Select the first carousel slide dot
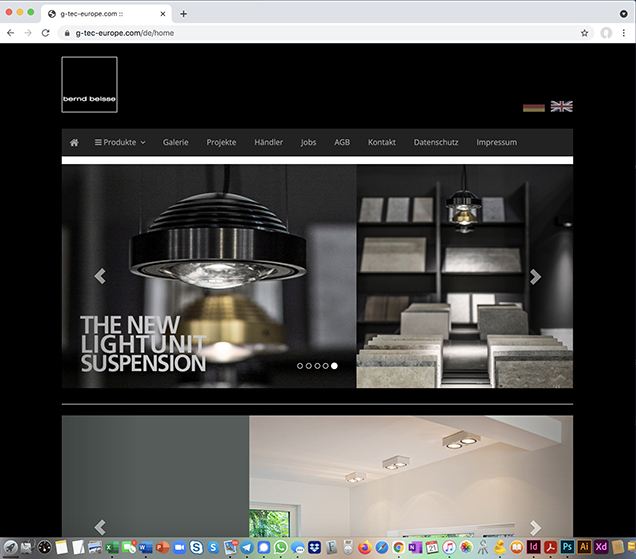This screenshot has height=559, width=636. (299, 366)
